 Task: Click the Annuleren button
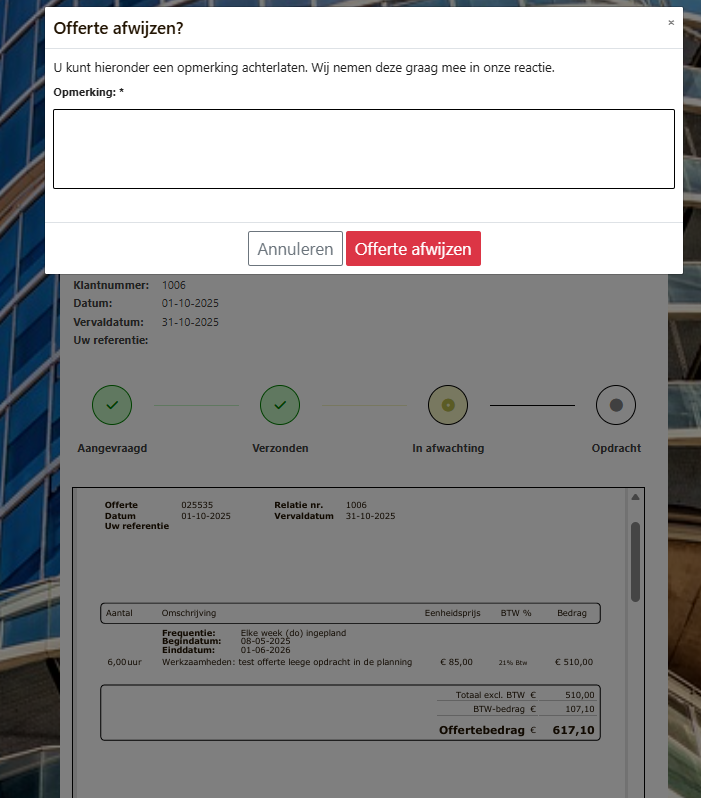coord(295,248)
